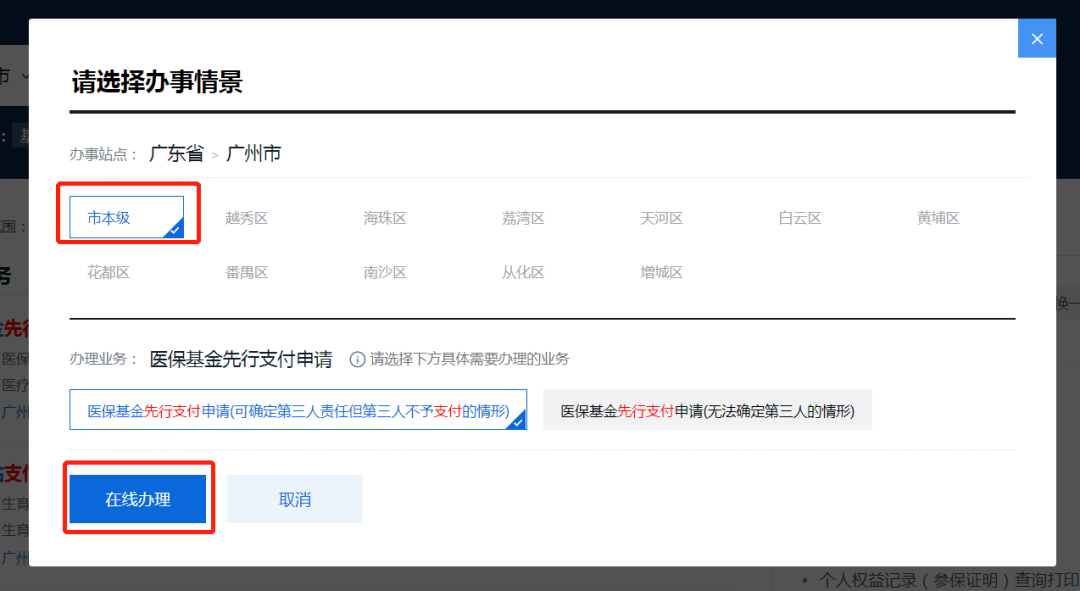Choose 从化区 district

(x=523, y=272)
